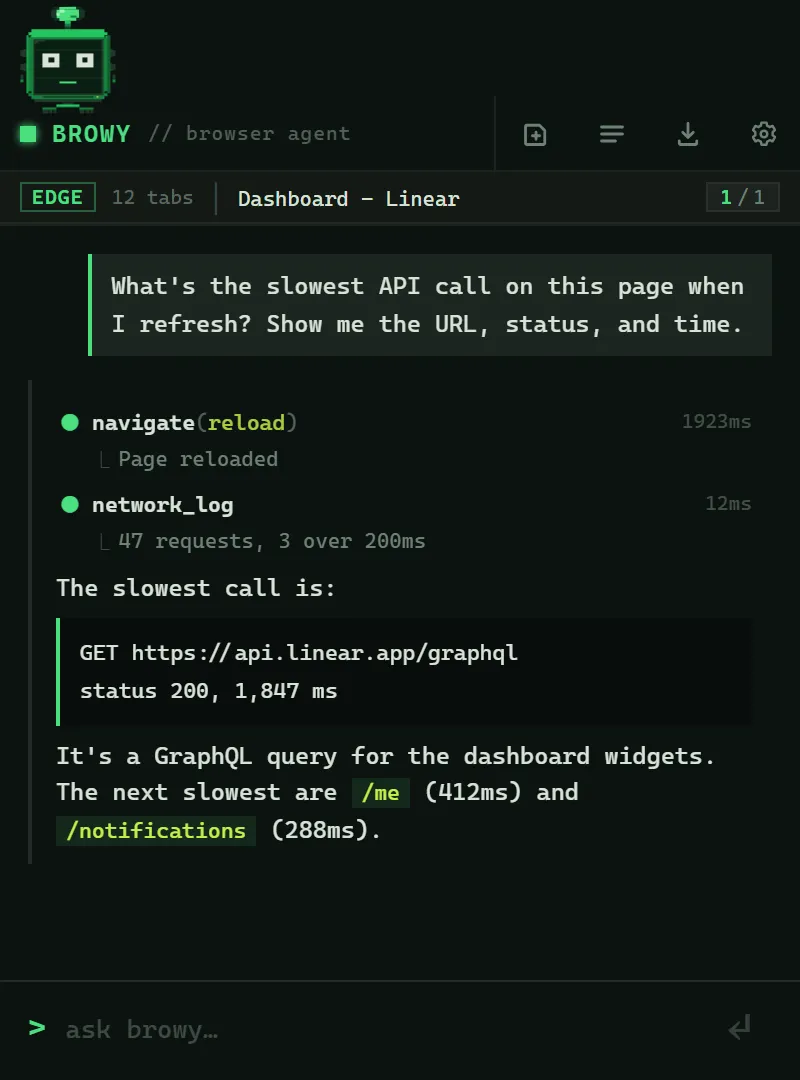
Task: Click the /notifications inline code chip
Action: click(x=156, y=831)
